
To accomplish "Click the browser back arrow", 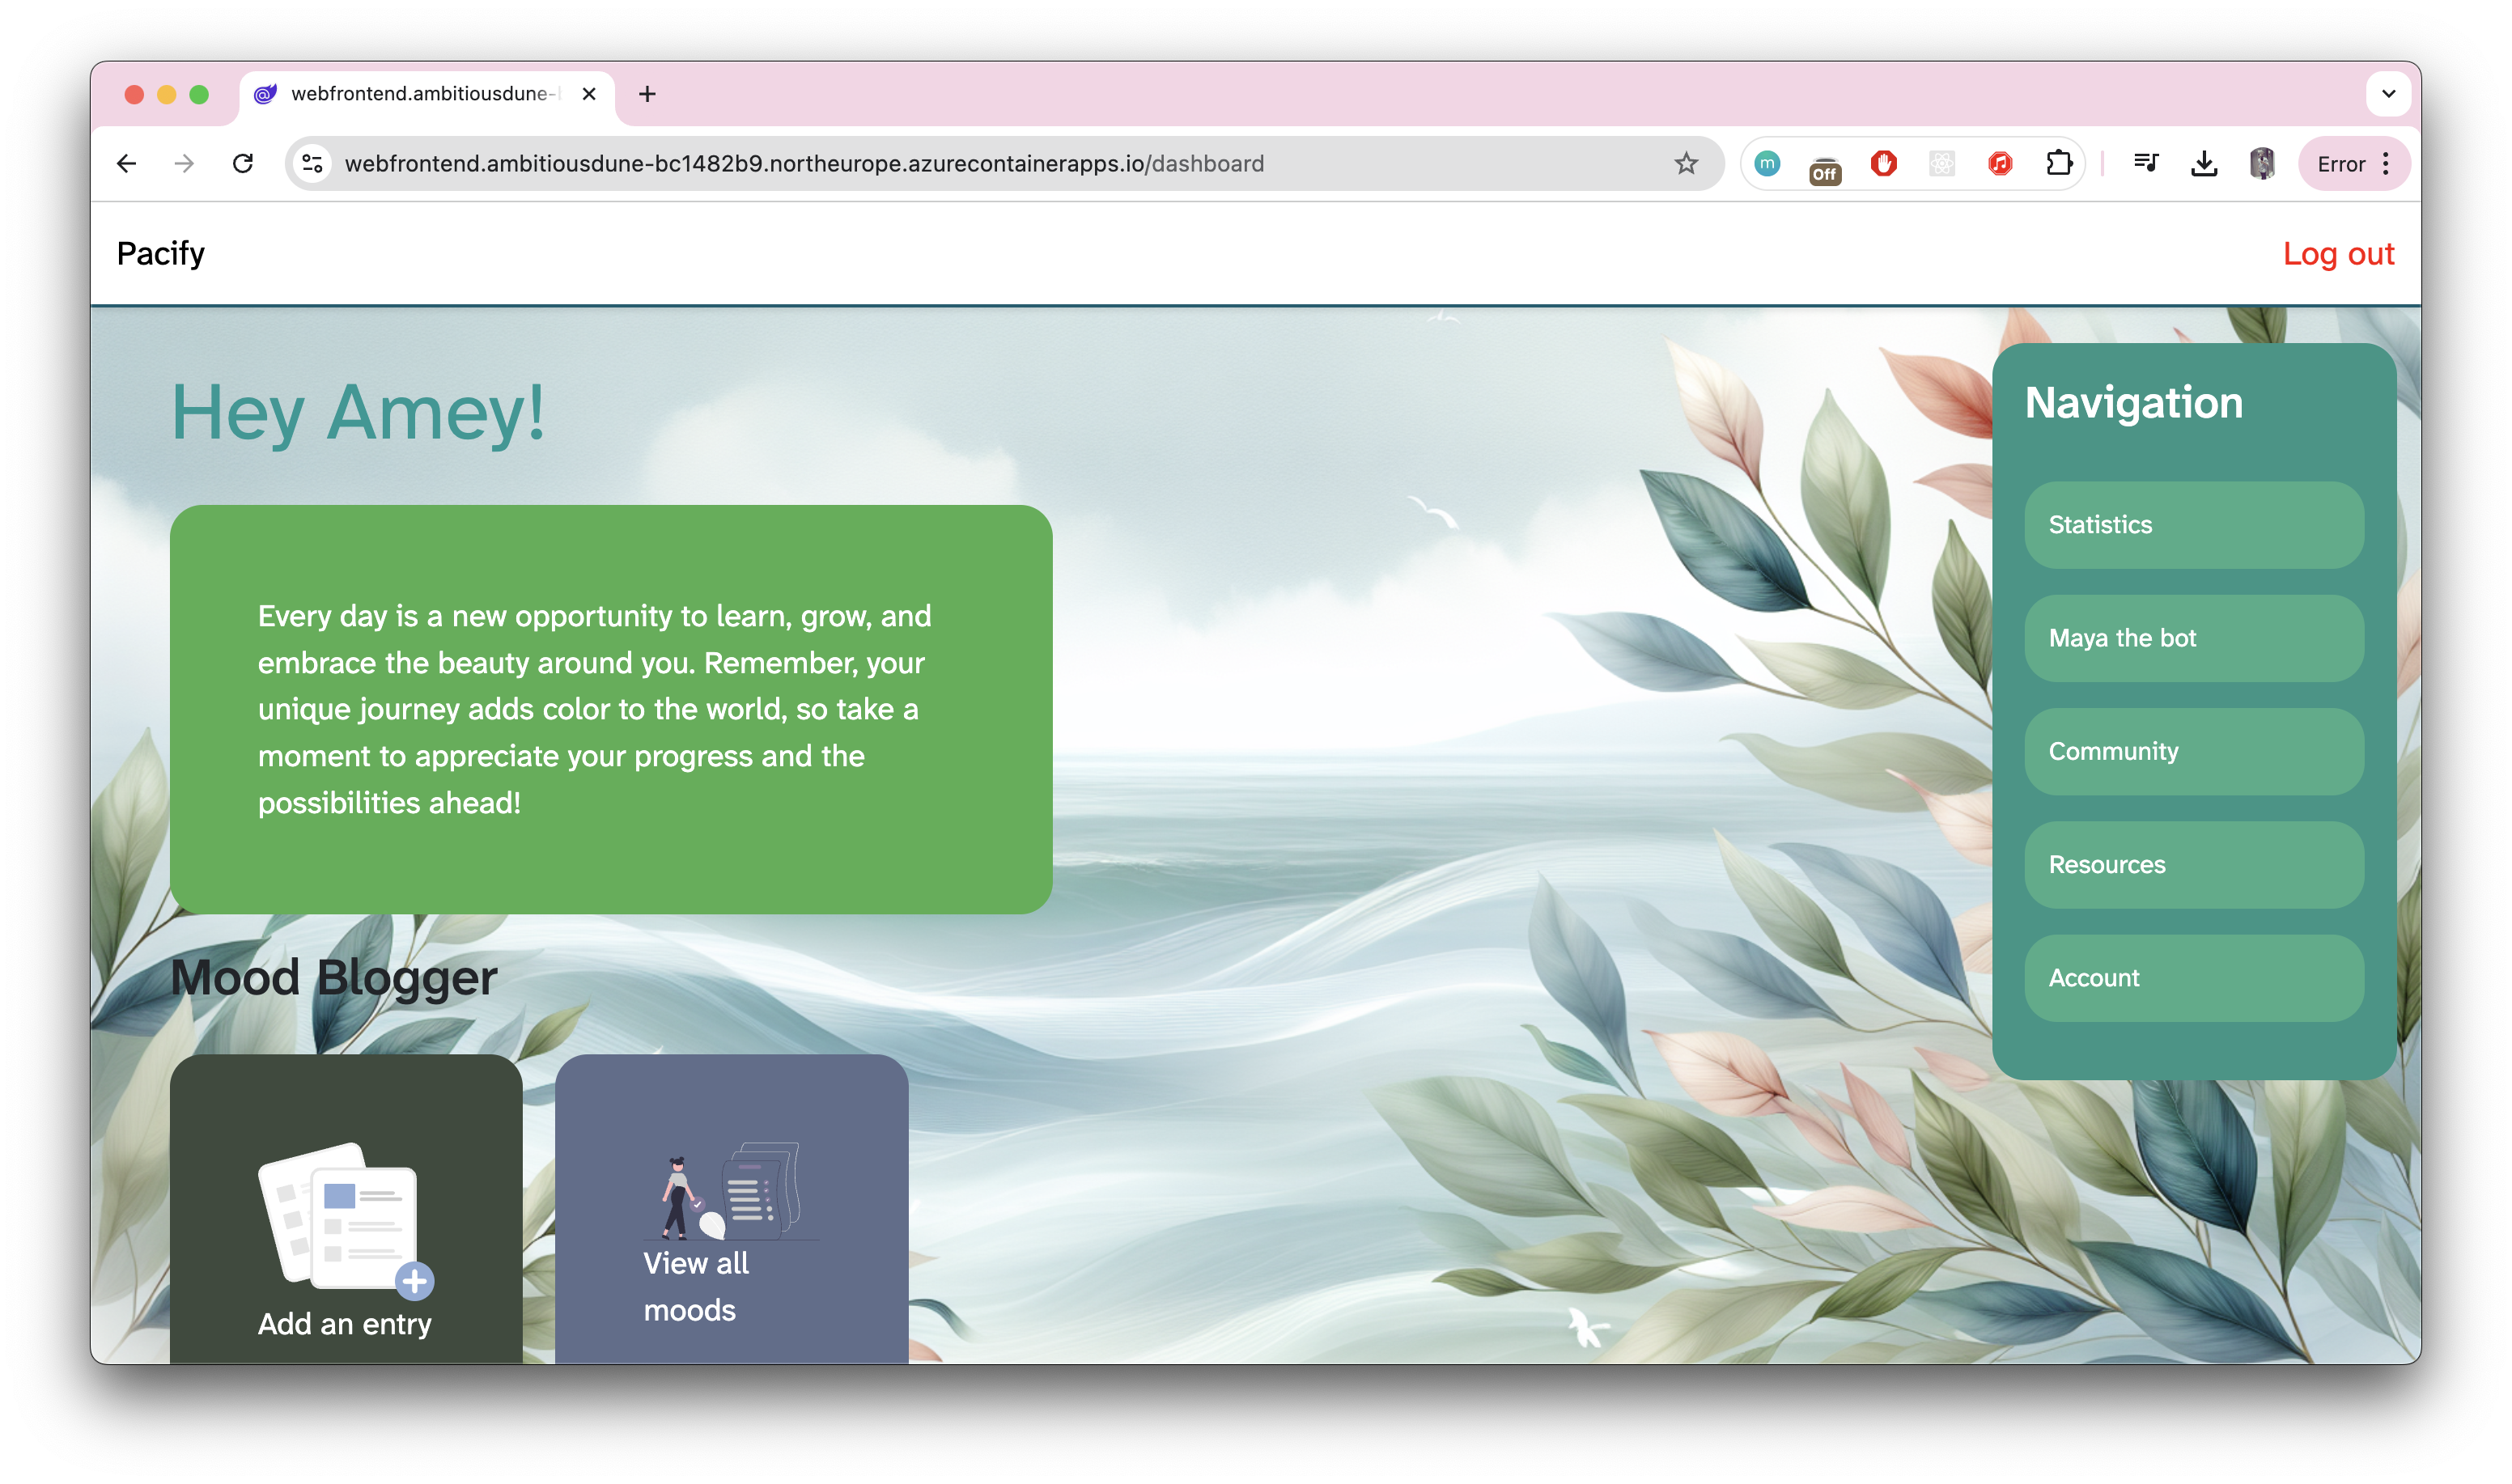I will [x=126, y=163].
